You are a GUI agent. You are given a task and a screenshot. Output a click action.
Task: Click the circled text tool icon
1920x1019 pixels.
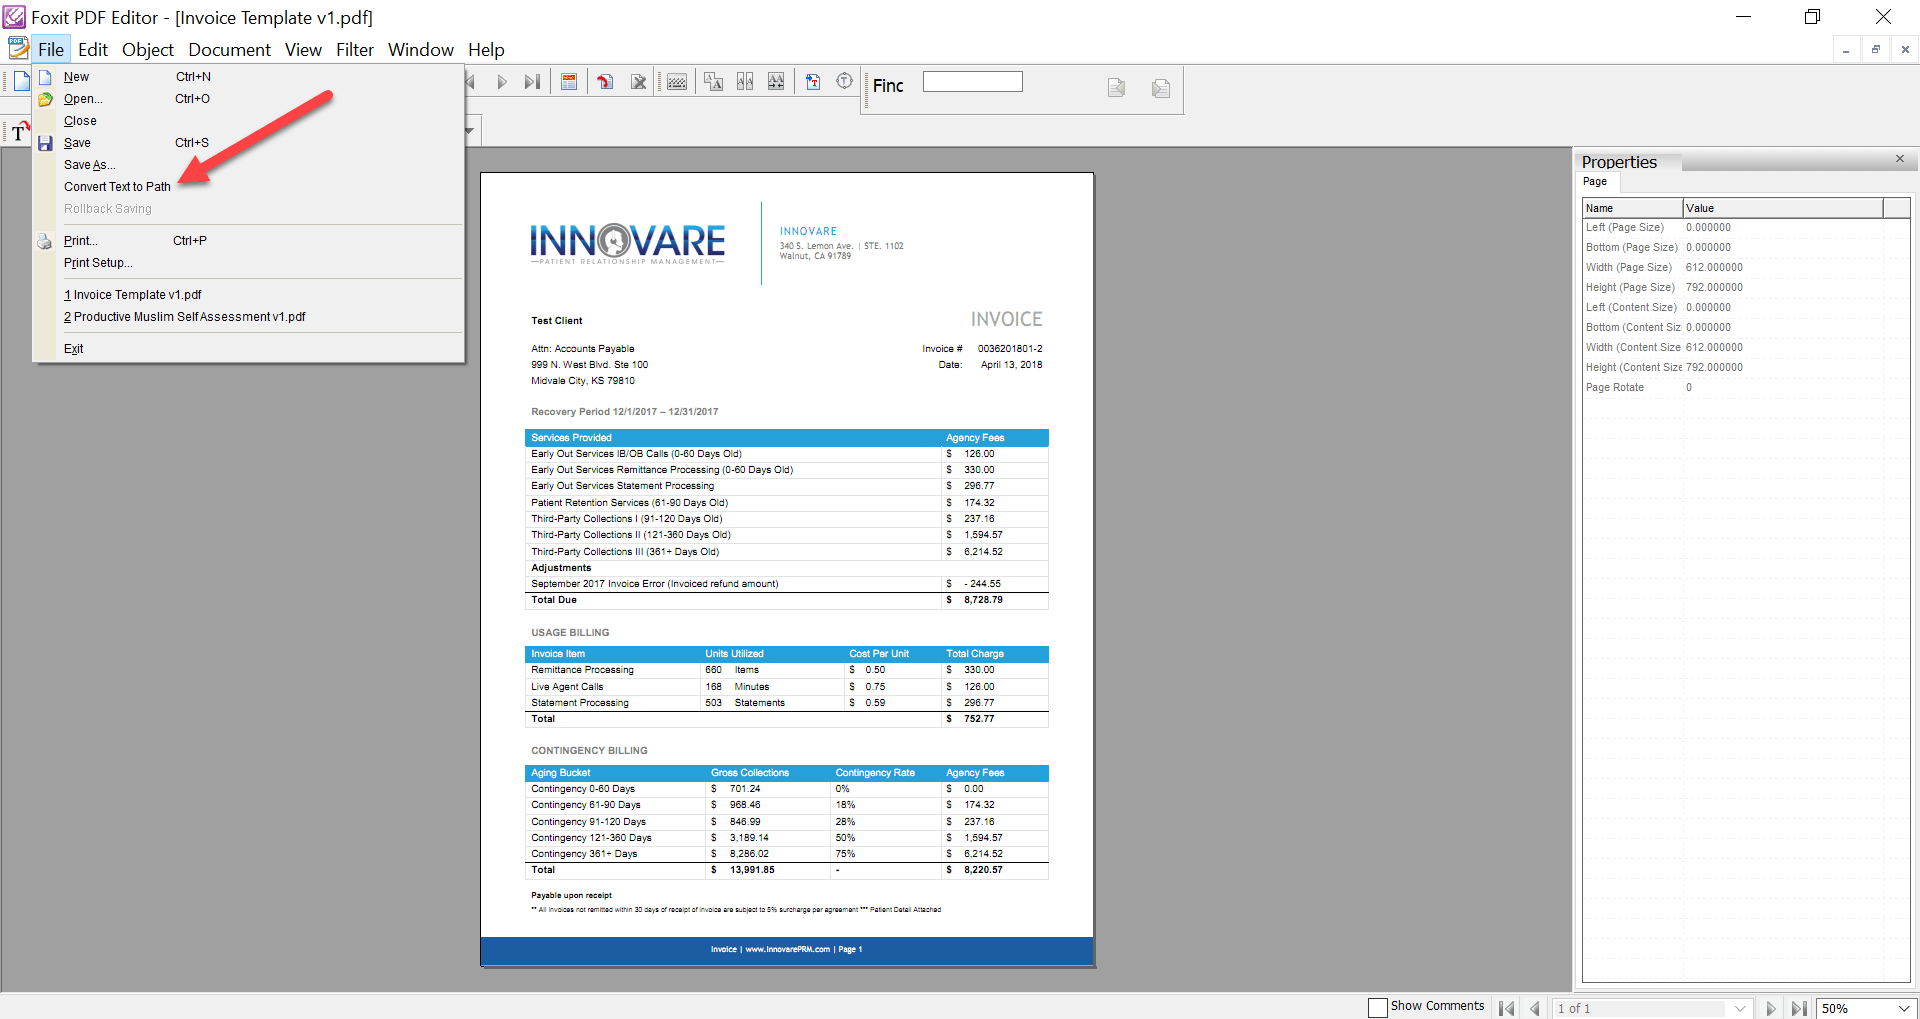(845, 82)
